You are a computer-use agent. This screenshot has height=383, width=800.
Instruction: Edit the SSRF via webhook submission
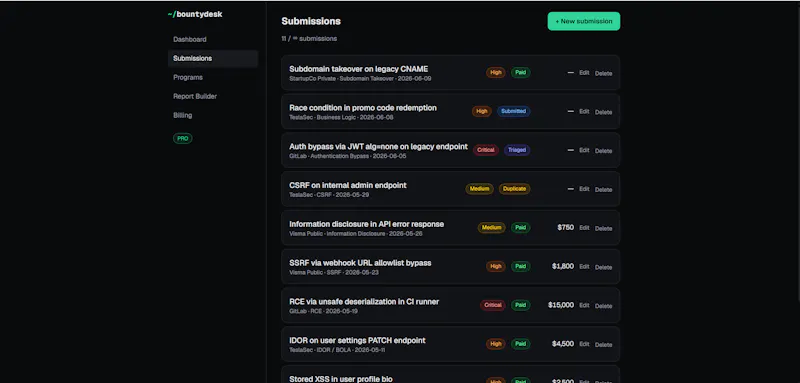tap(584, 267)
